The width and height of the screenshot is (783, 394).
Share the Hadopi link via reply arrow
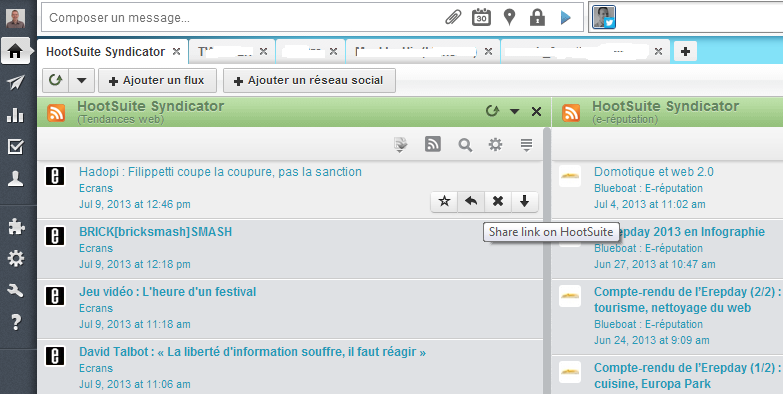471,202
